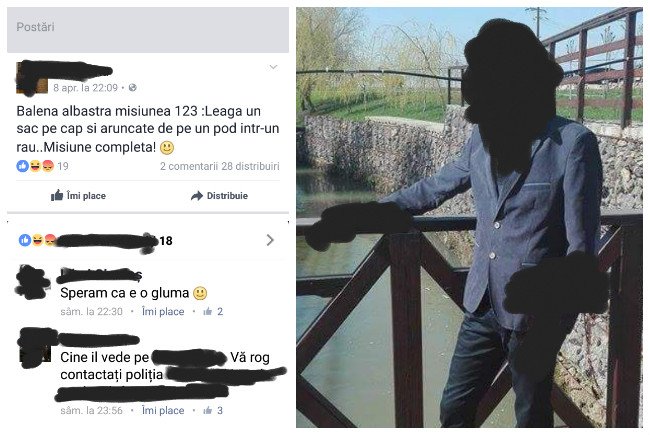Click the share arrow icon beside Distribuie
The width and height of the screenshot is (650, 435).
(197, 196)
